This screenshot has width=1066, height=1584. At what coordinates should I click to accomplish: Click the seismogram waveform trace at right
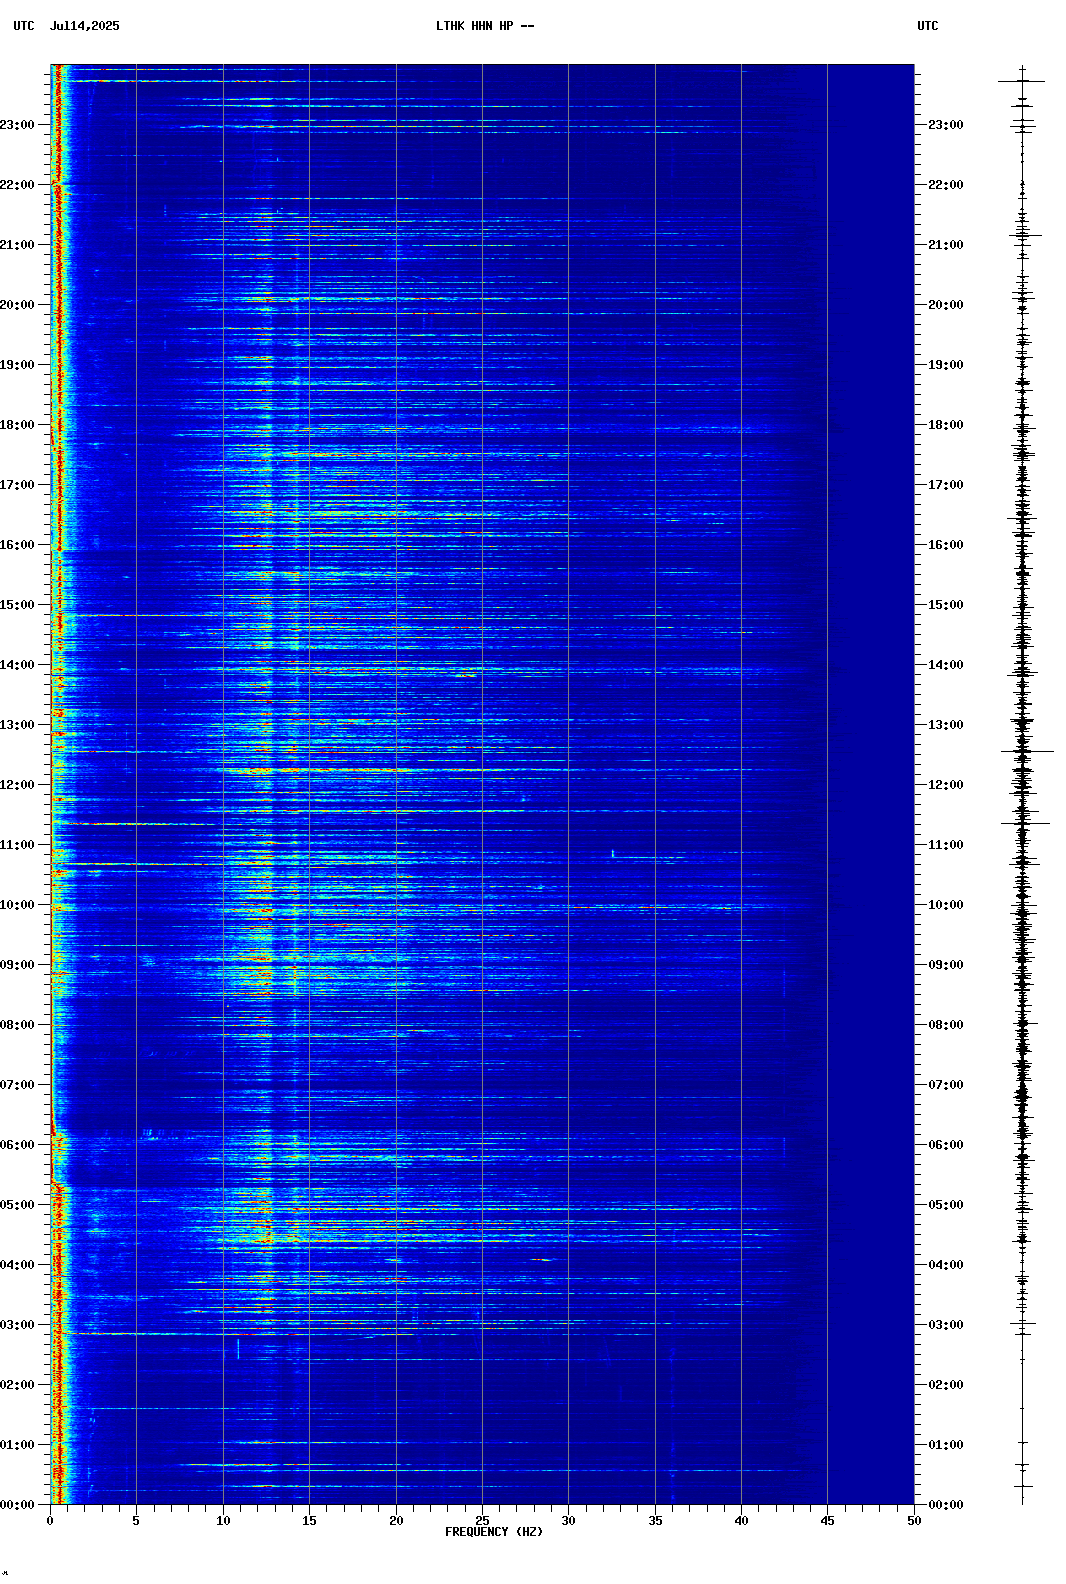pos(1023,785)
